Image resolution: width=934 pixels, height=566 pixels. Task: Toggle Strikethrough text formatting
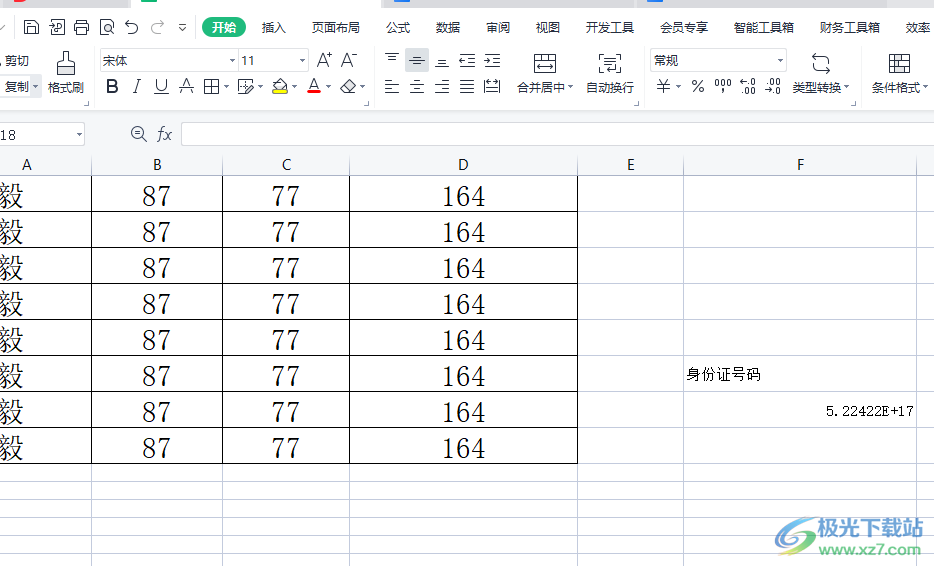186,87
